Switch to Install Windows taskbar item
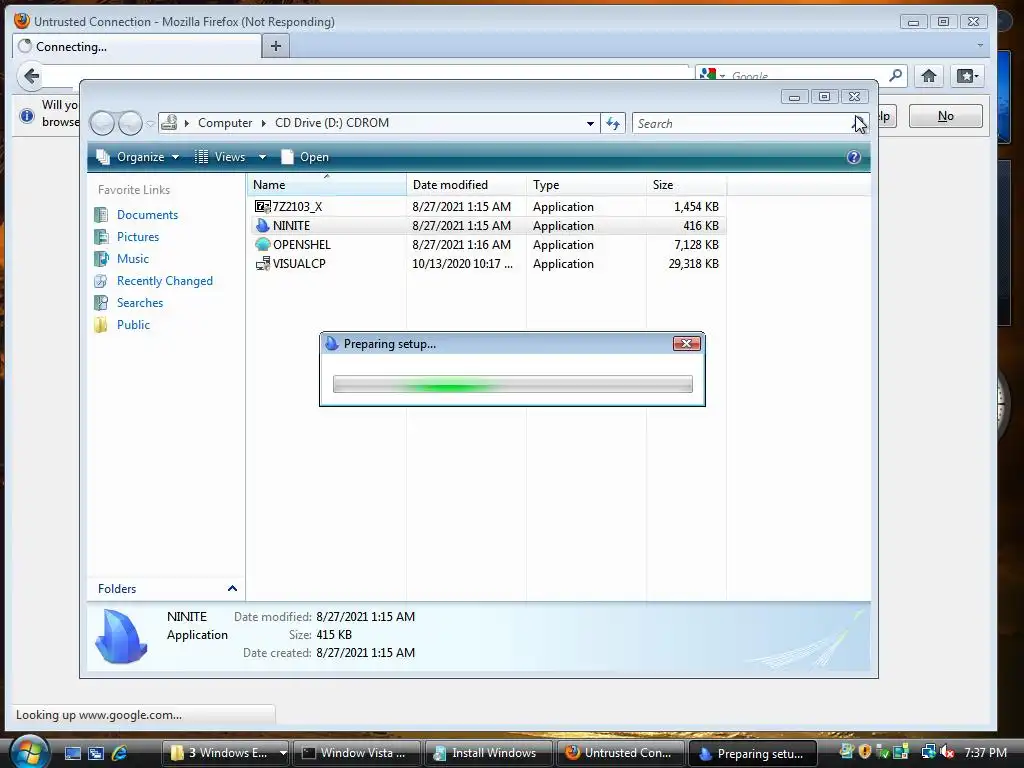The image size is (1024, 768). [488, 753]
